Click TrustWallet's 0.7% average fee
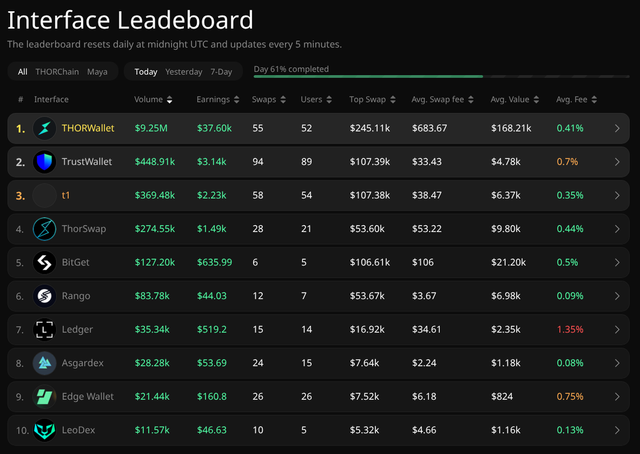The height and width of the screenshot is (454, 640). coord(567,162)
